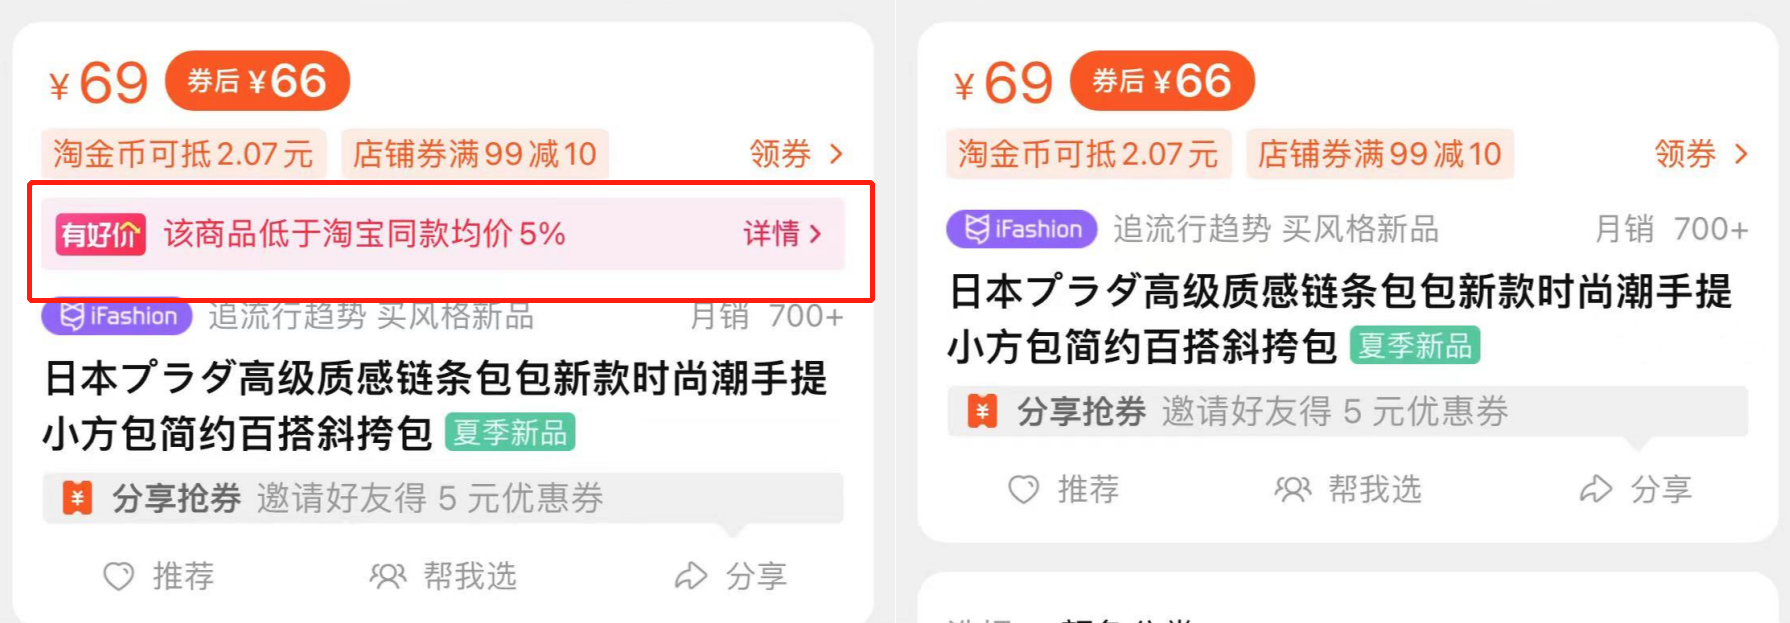
Task: Expand 详情 details of the 有好价 banner
Action: 782,234
